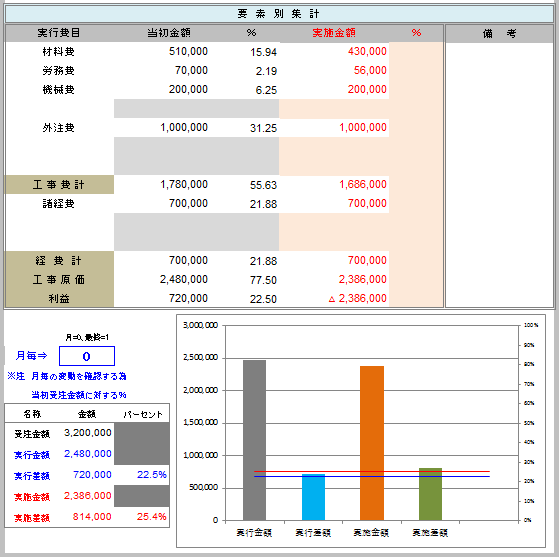This screenshot has width=559, height=557.
Task: Click the black 200,000 in 機械費 row
Action: pos(188,89)
